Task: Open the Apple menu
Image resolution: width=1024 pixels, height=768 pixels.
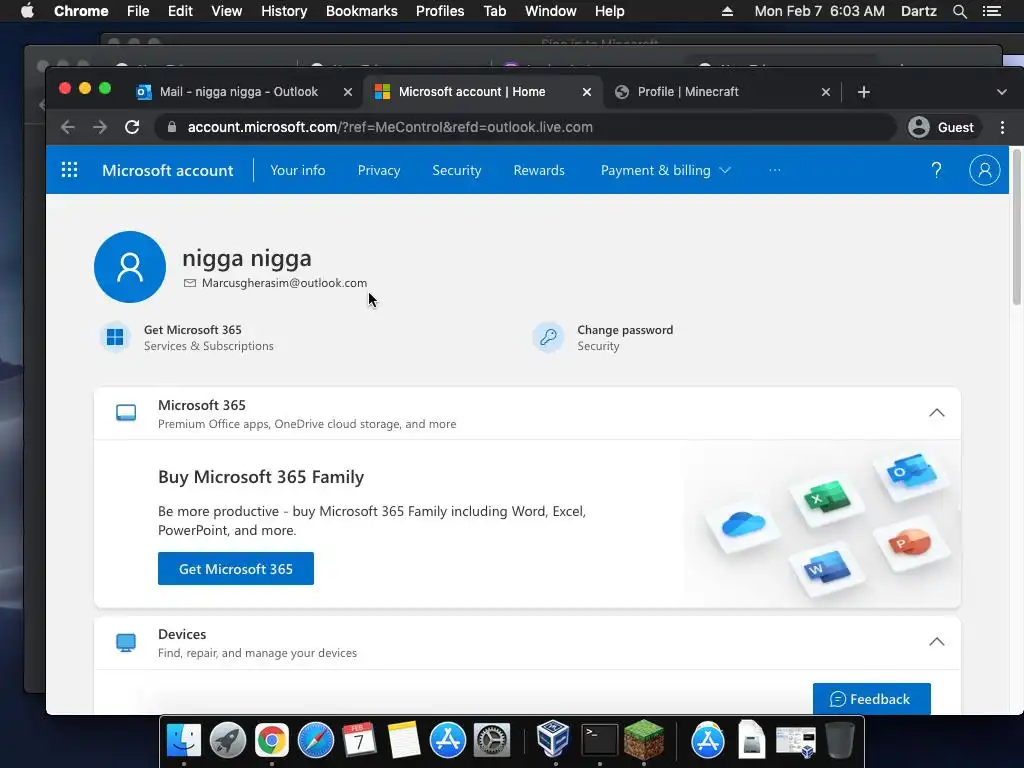Action: [x=27, y=11]
